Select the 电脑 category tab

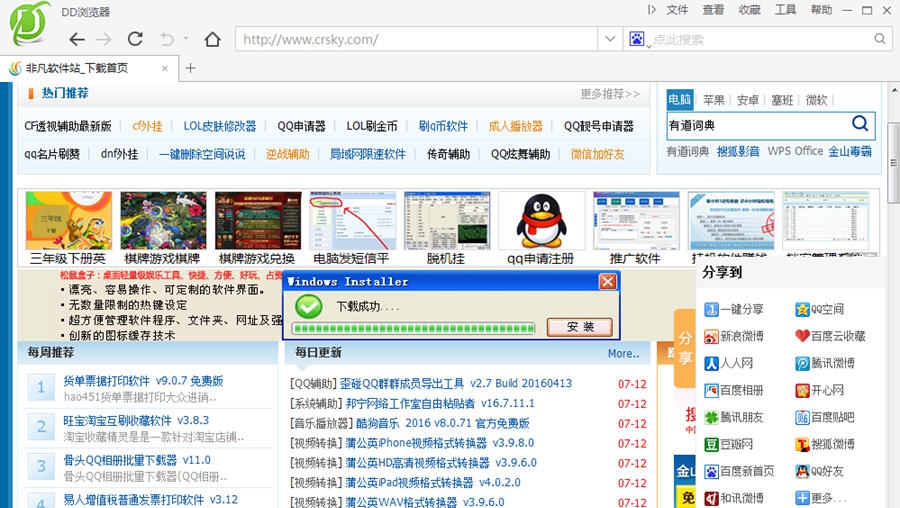[x=680, y=100]
